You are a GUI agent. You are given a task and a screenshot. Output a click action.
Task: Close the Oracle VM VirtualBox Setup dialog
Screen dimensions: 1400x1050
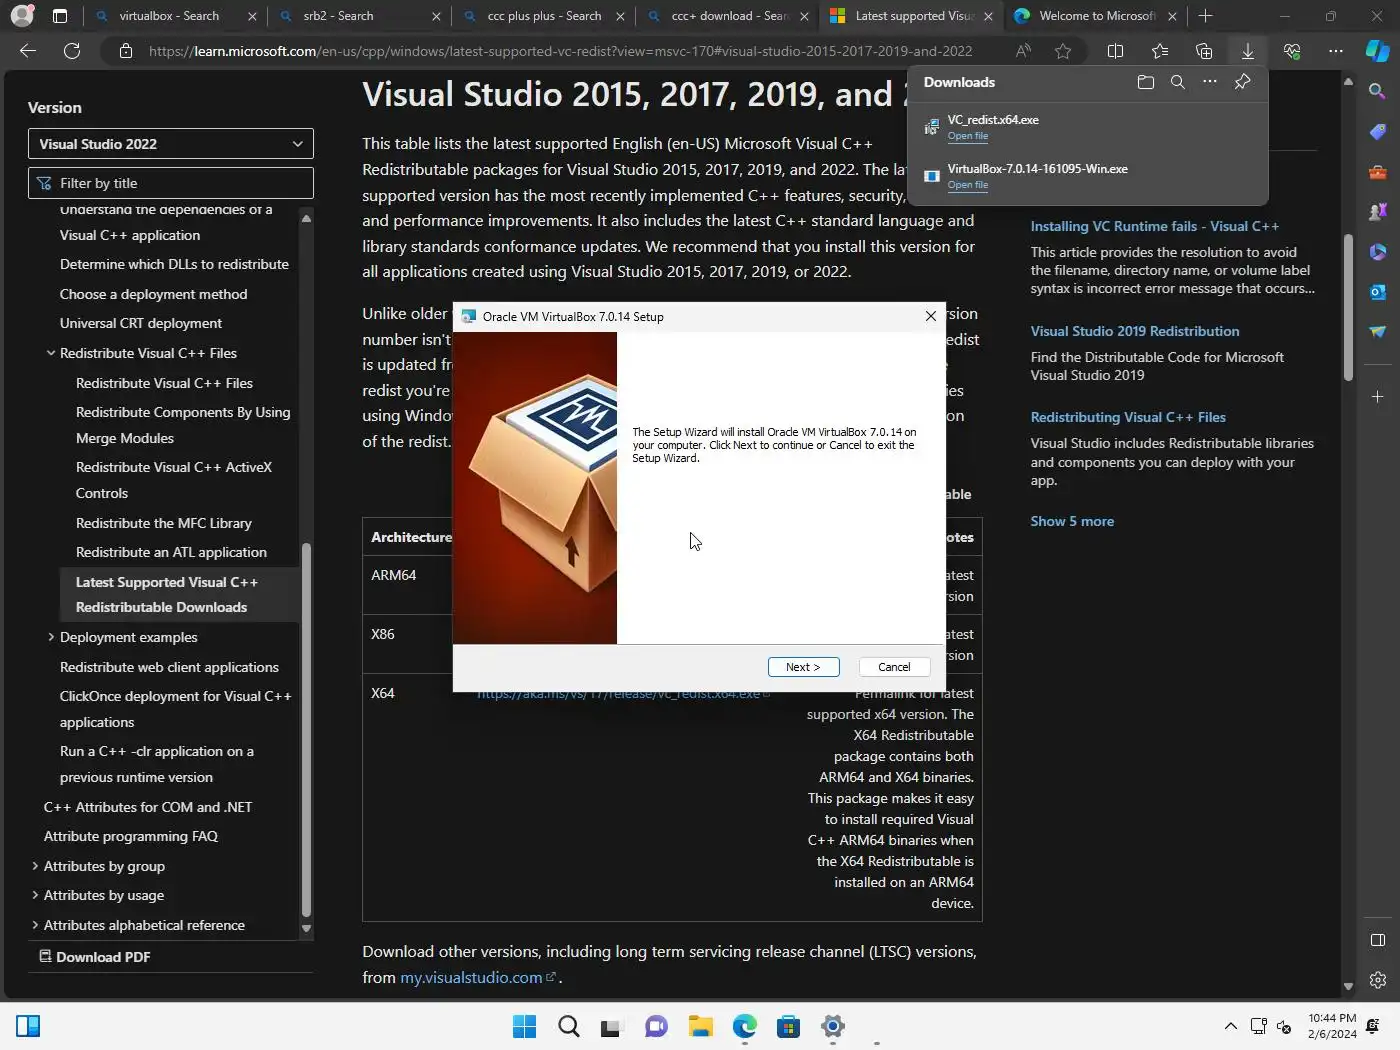(931, 316)
